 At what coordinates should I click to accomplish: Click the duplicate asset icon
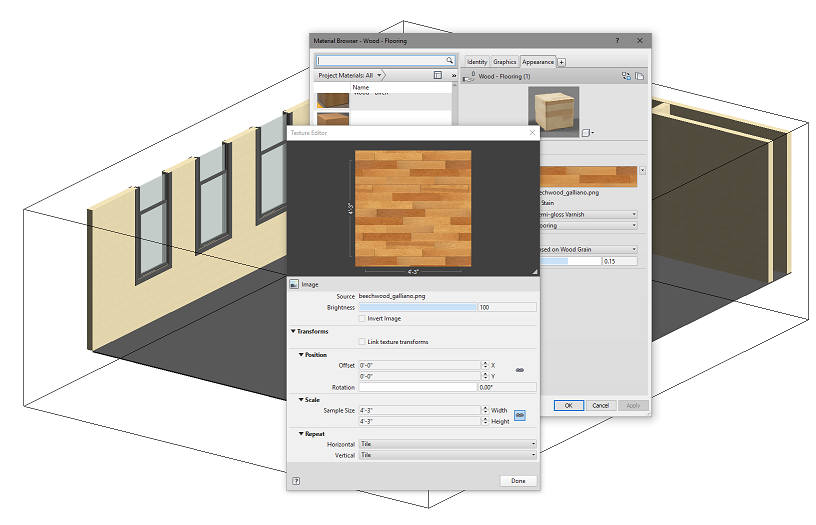coord(640,76)
